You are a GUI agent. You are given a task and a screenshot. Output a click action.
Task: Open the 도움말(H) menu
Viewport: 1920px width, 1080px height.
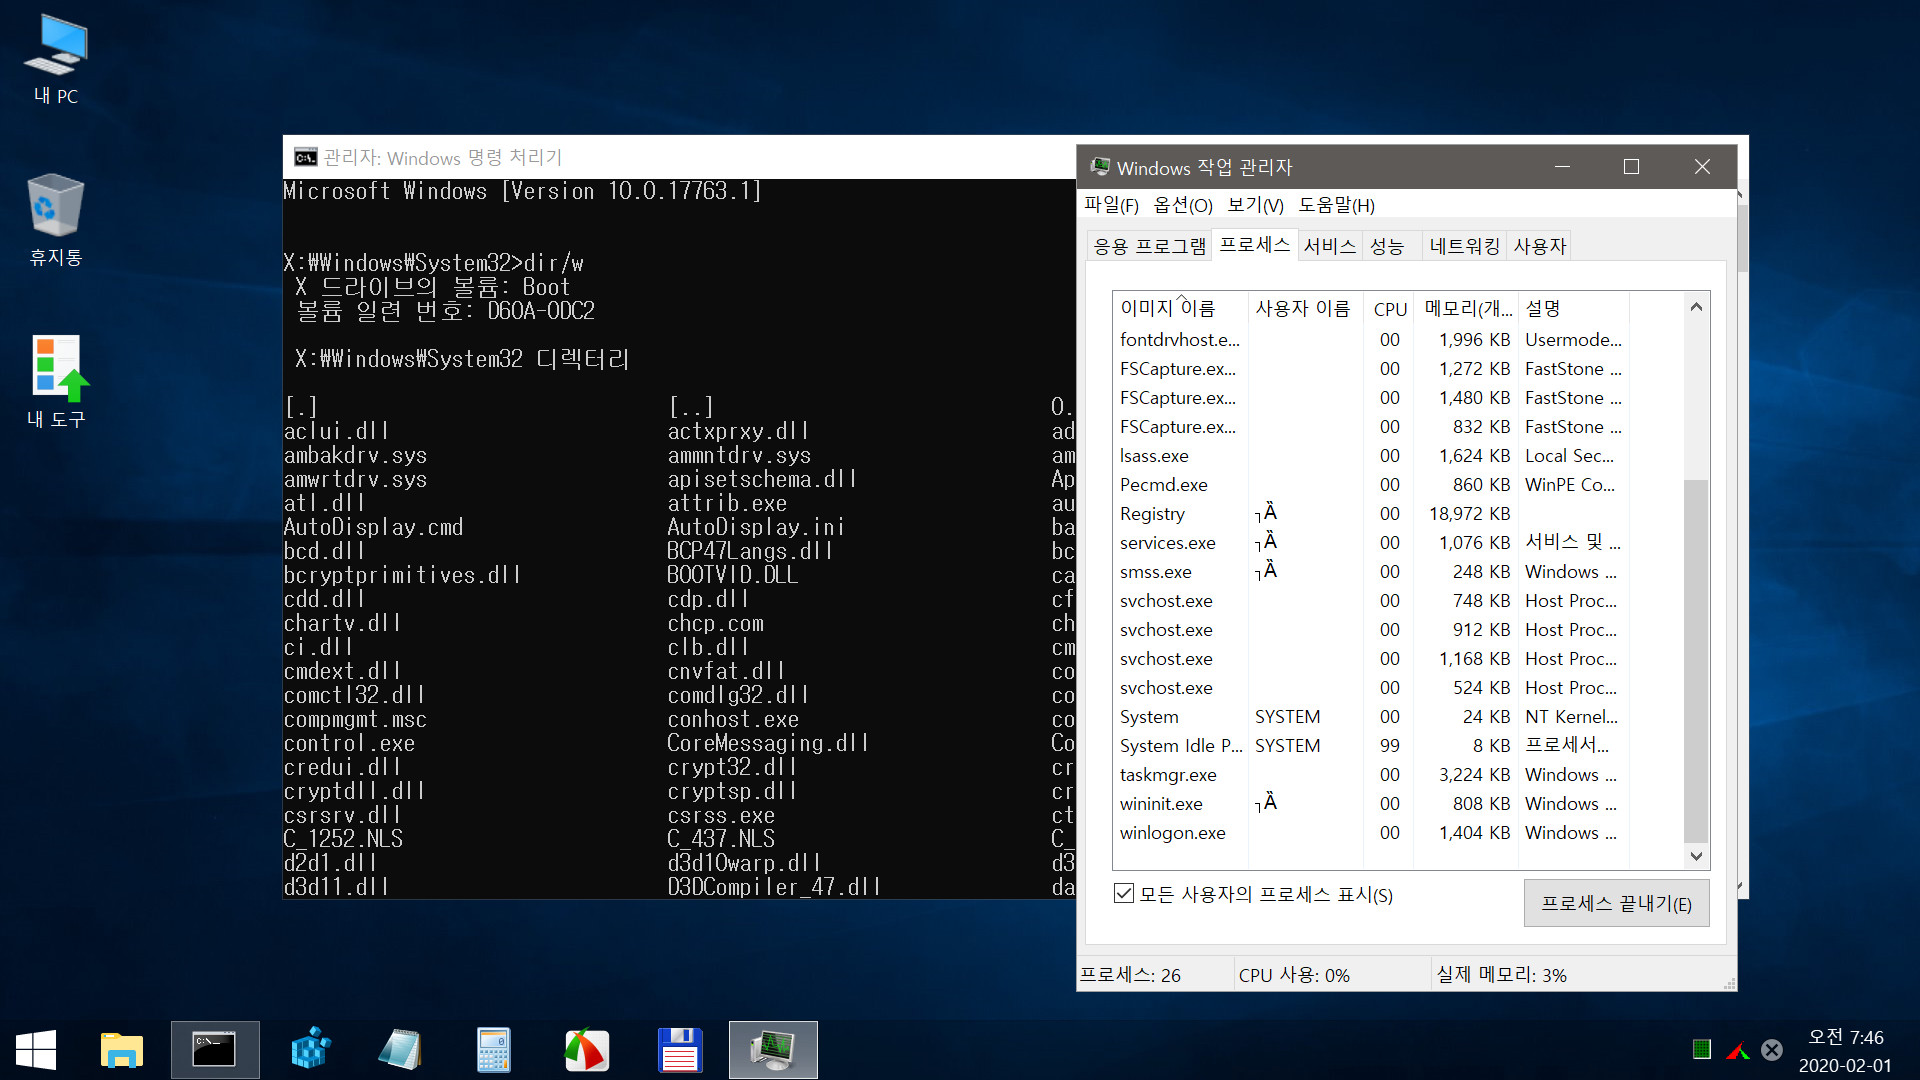[1336, 205]
